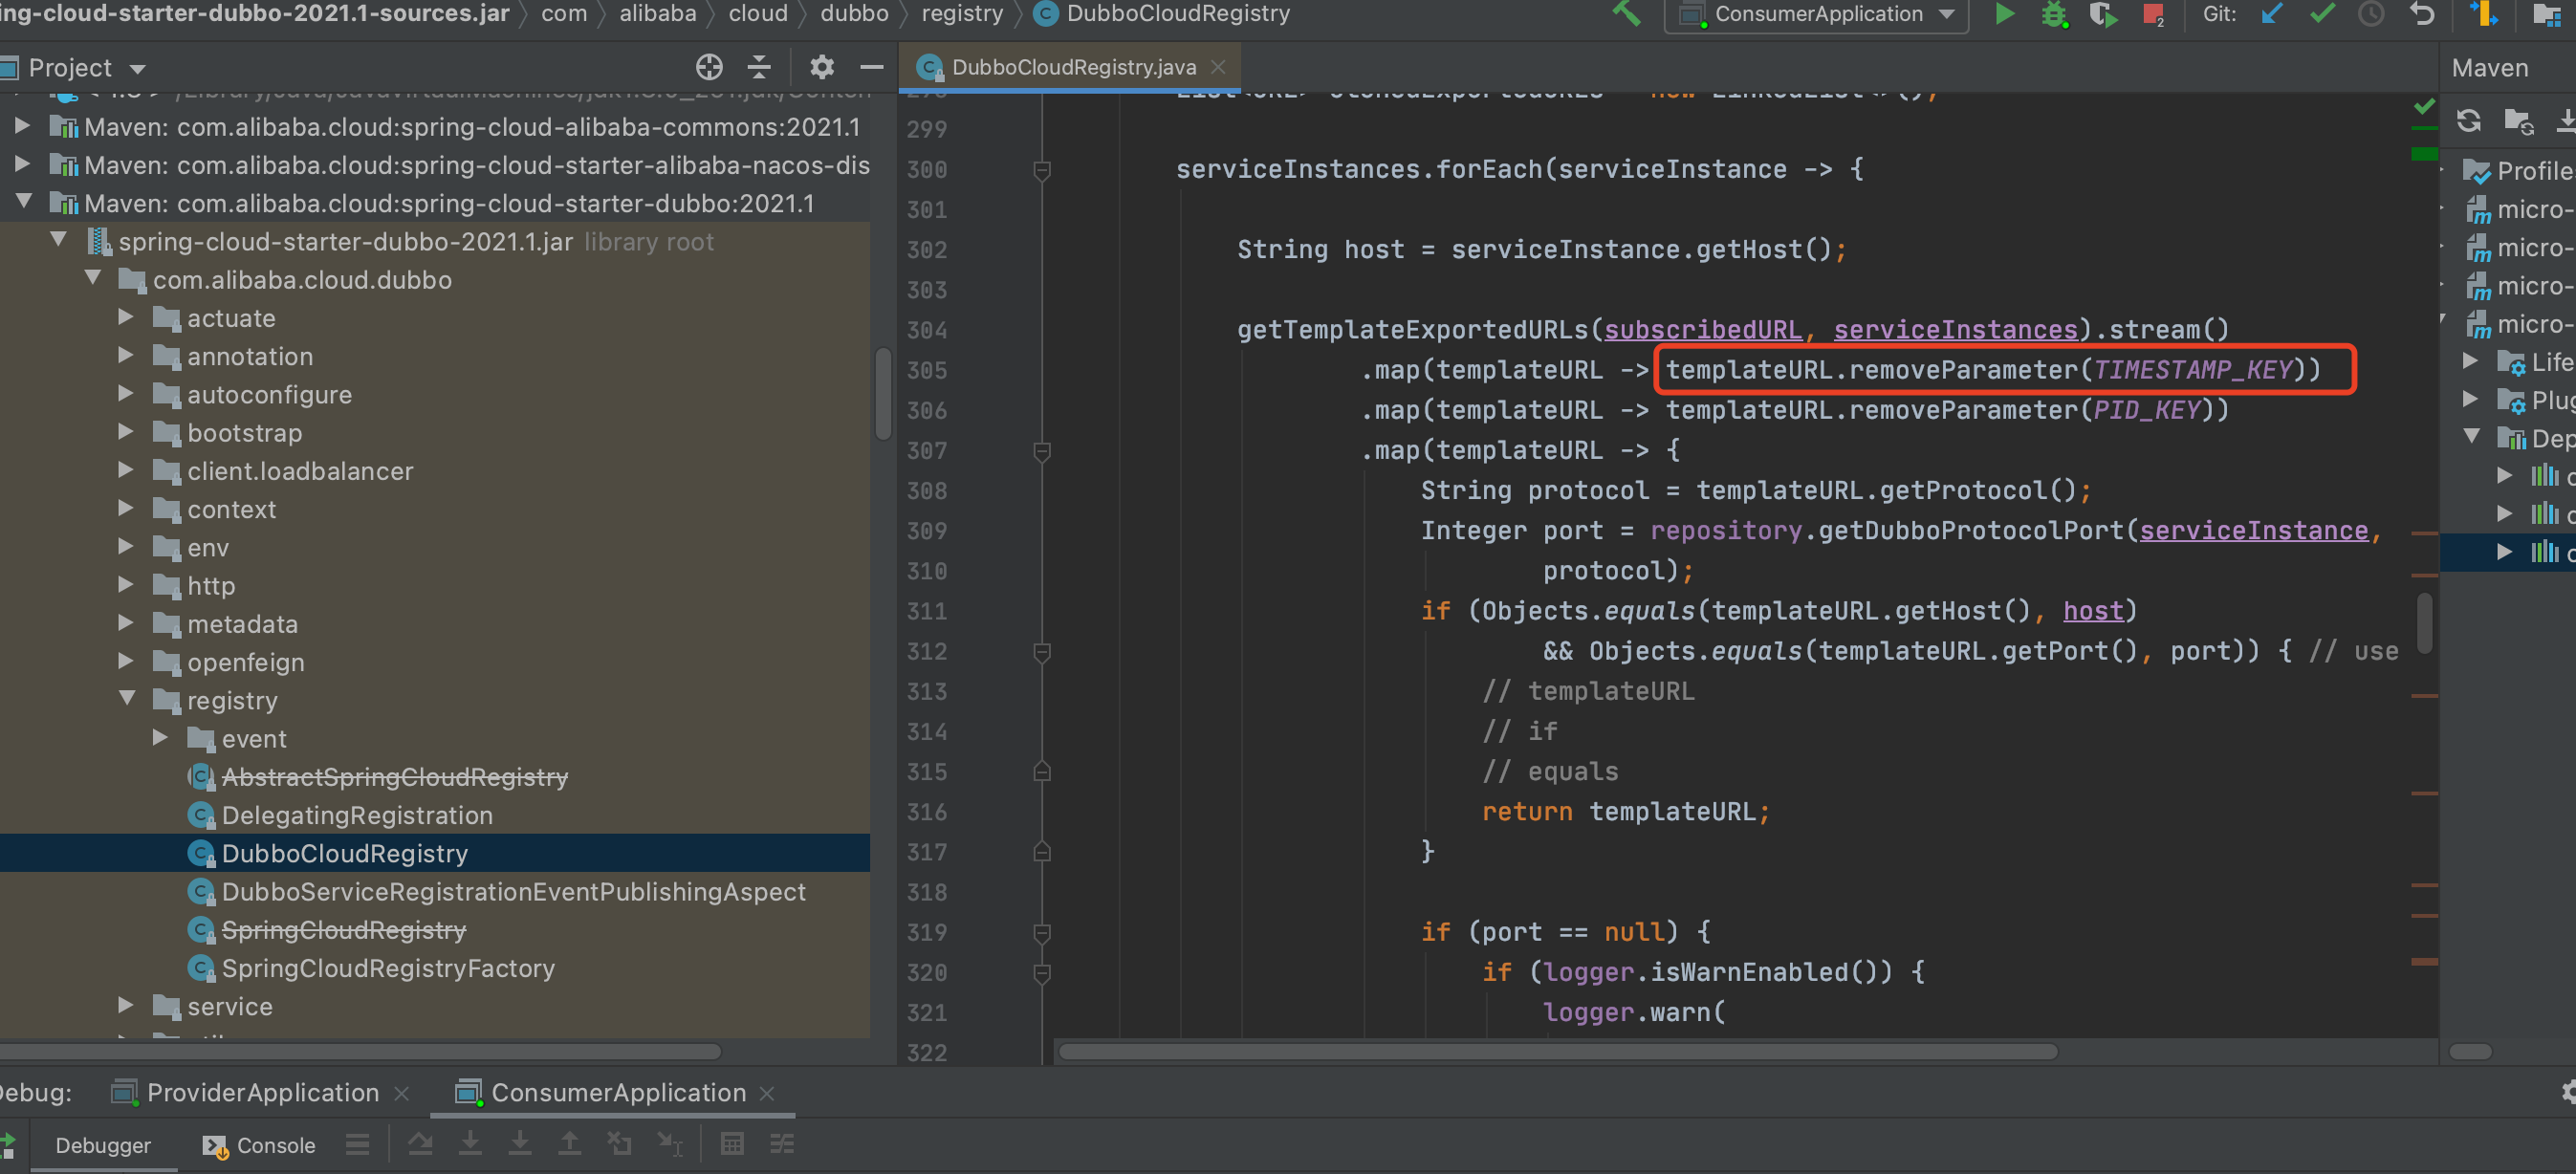Expand the actuate package folder
Viewport: 2576px width, 1174px height.
coord(126,318)
